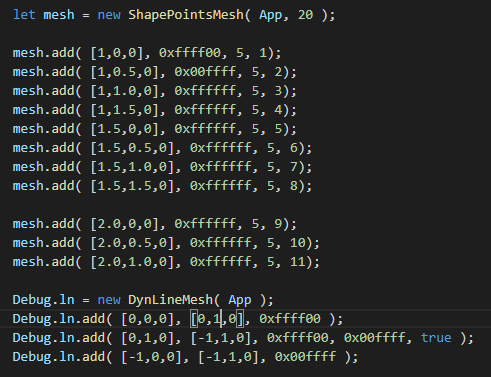Click the trailing number 10 in mesh.add
This screenshot has width=491, height=377.
[298, 243]
